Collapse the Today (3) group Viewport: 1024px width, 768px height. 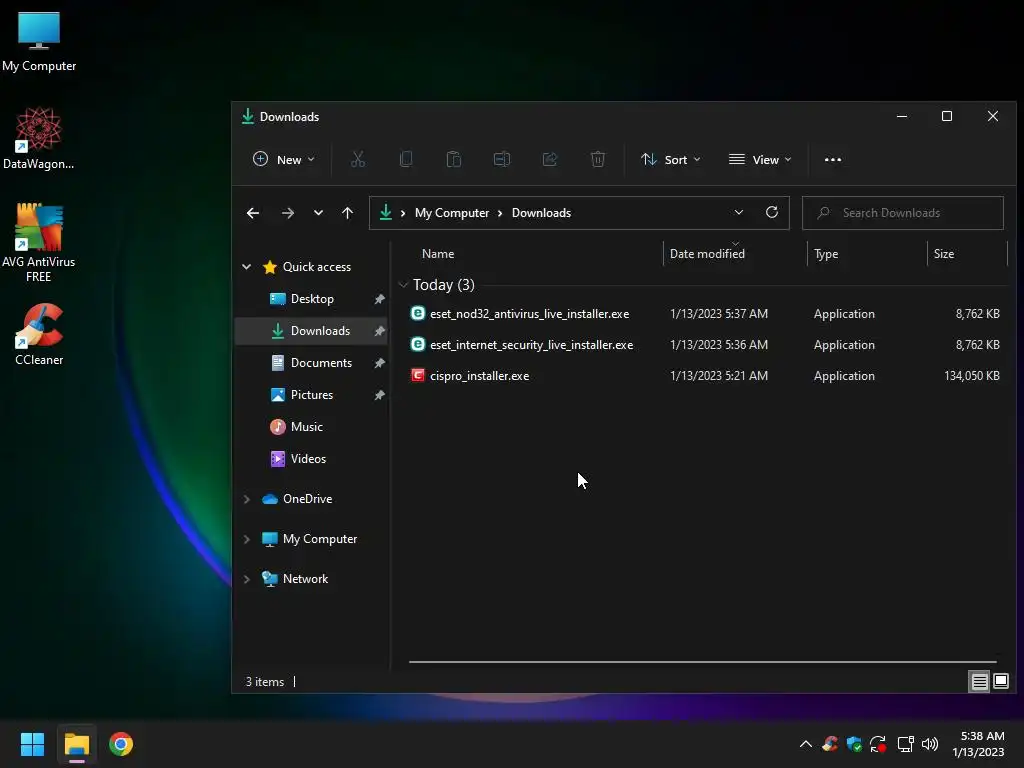[403, 285]
